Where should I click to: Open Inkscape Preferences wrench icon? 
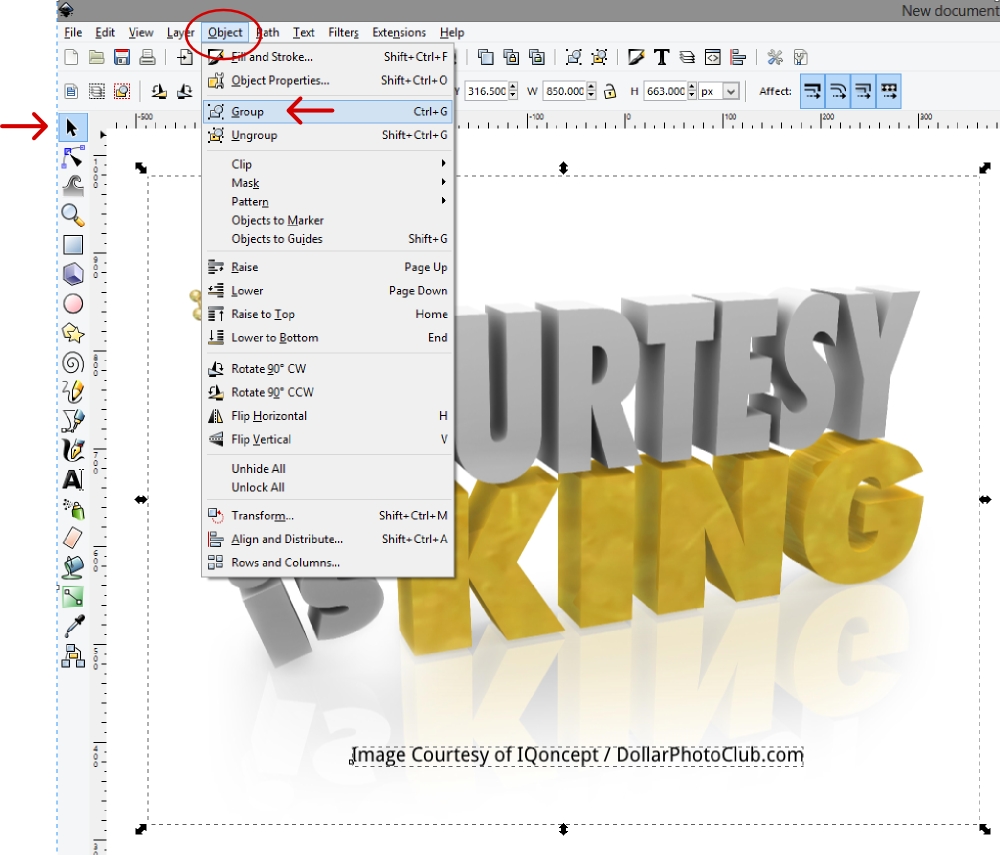[775, 57]
